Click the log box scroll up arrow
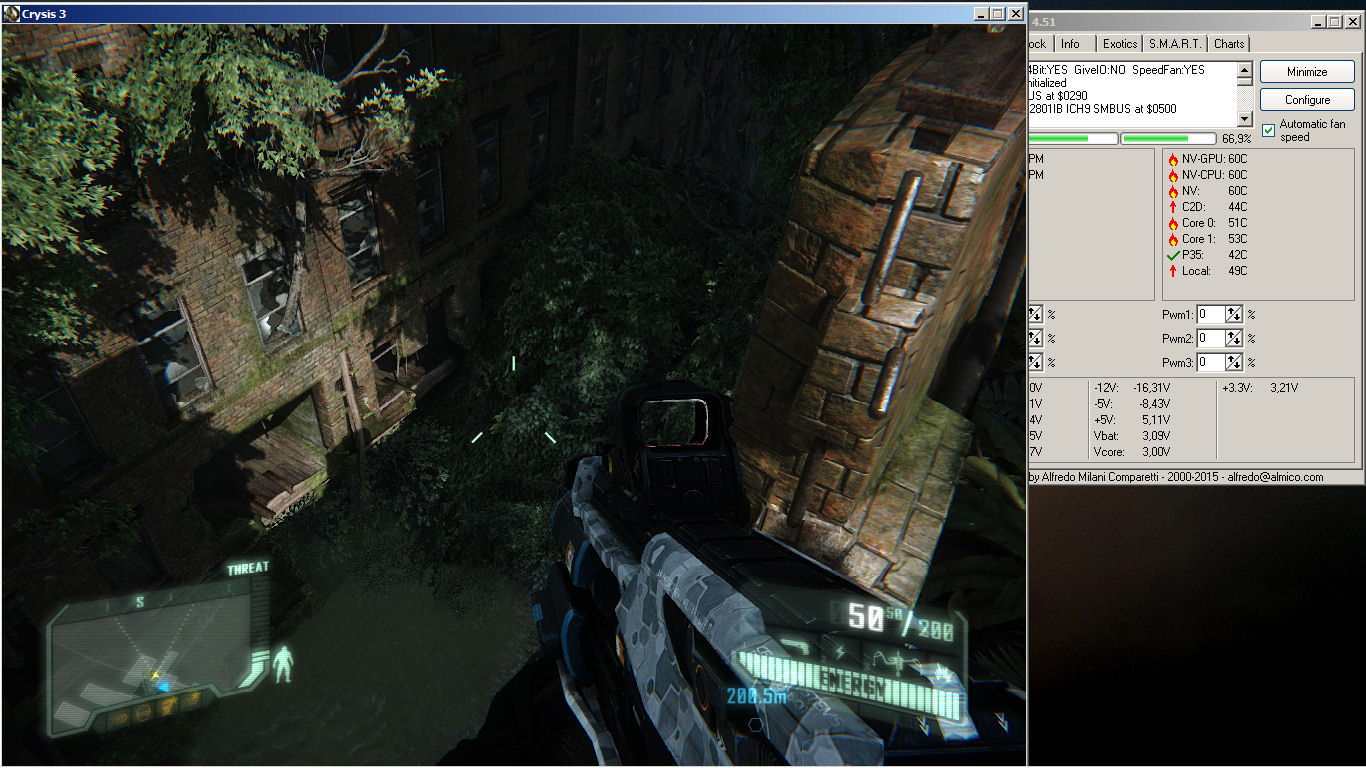 coord(1244,71)
